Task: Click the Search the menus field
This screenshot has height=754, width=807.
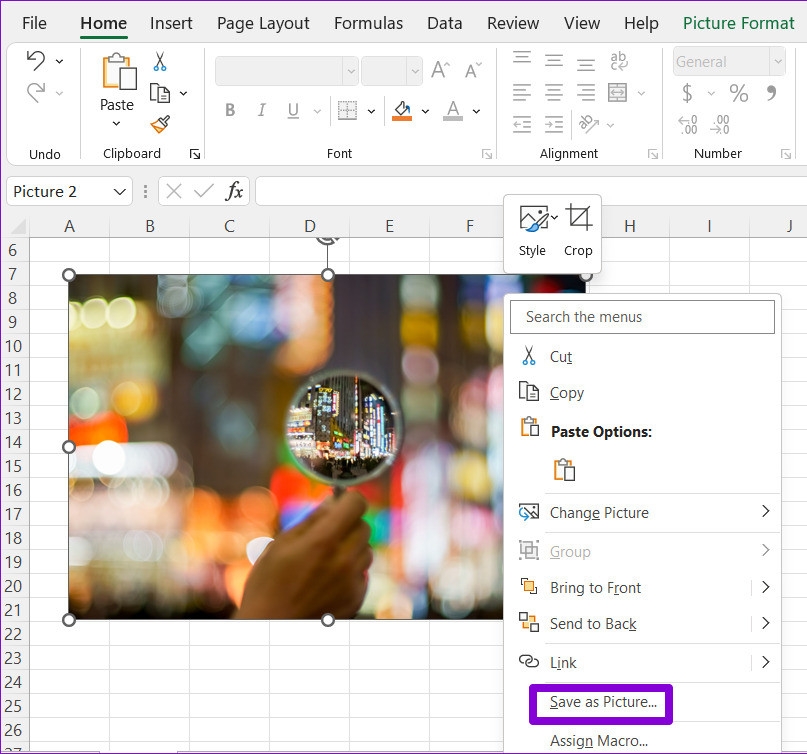Action: pyautogui.click(x=642, y=317)
